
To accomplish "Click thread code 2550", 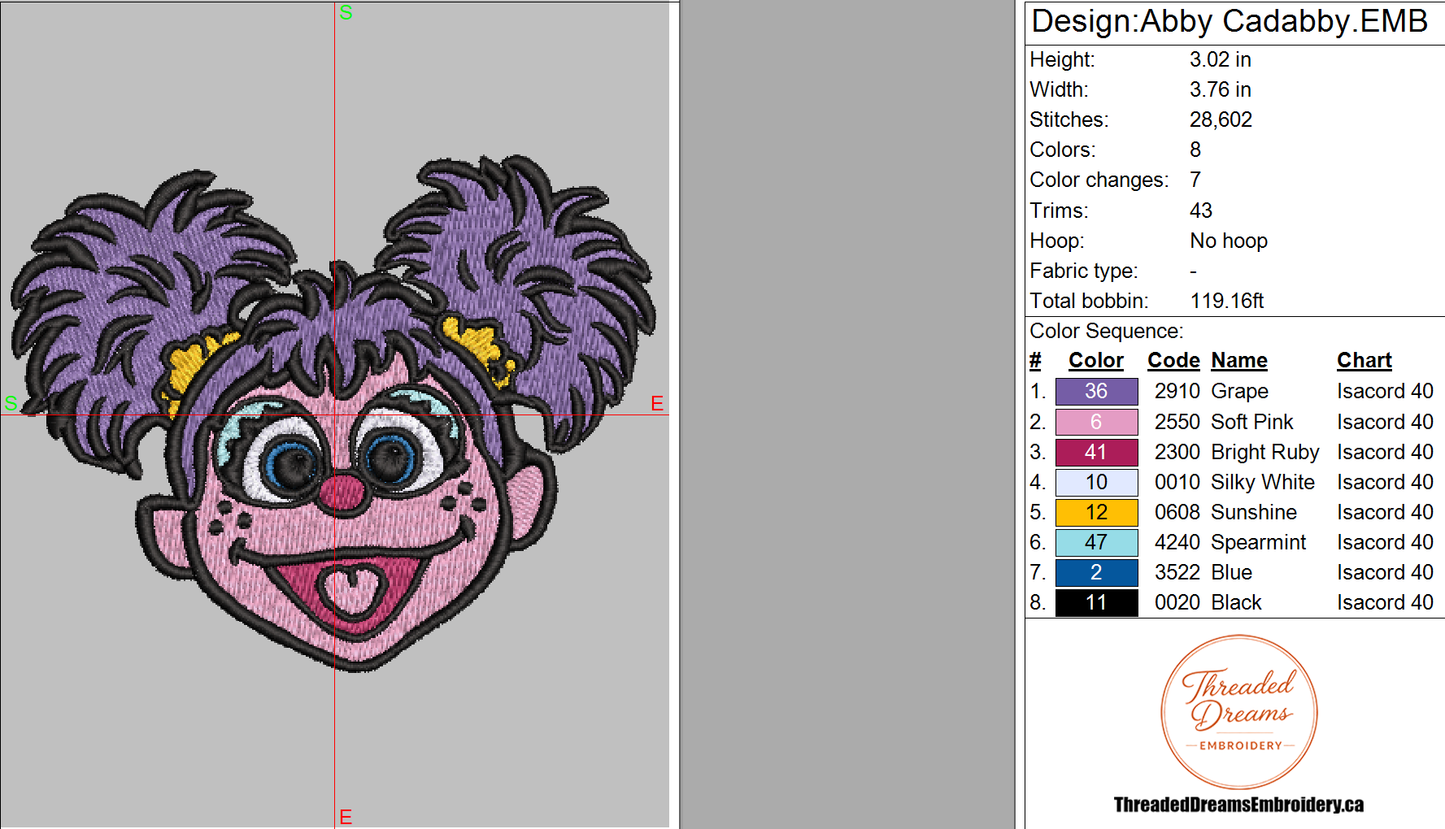I will (x=1176, y=422).
